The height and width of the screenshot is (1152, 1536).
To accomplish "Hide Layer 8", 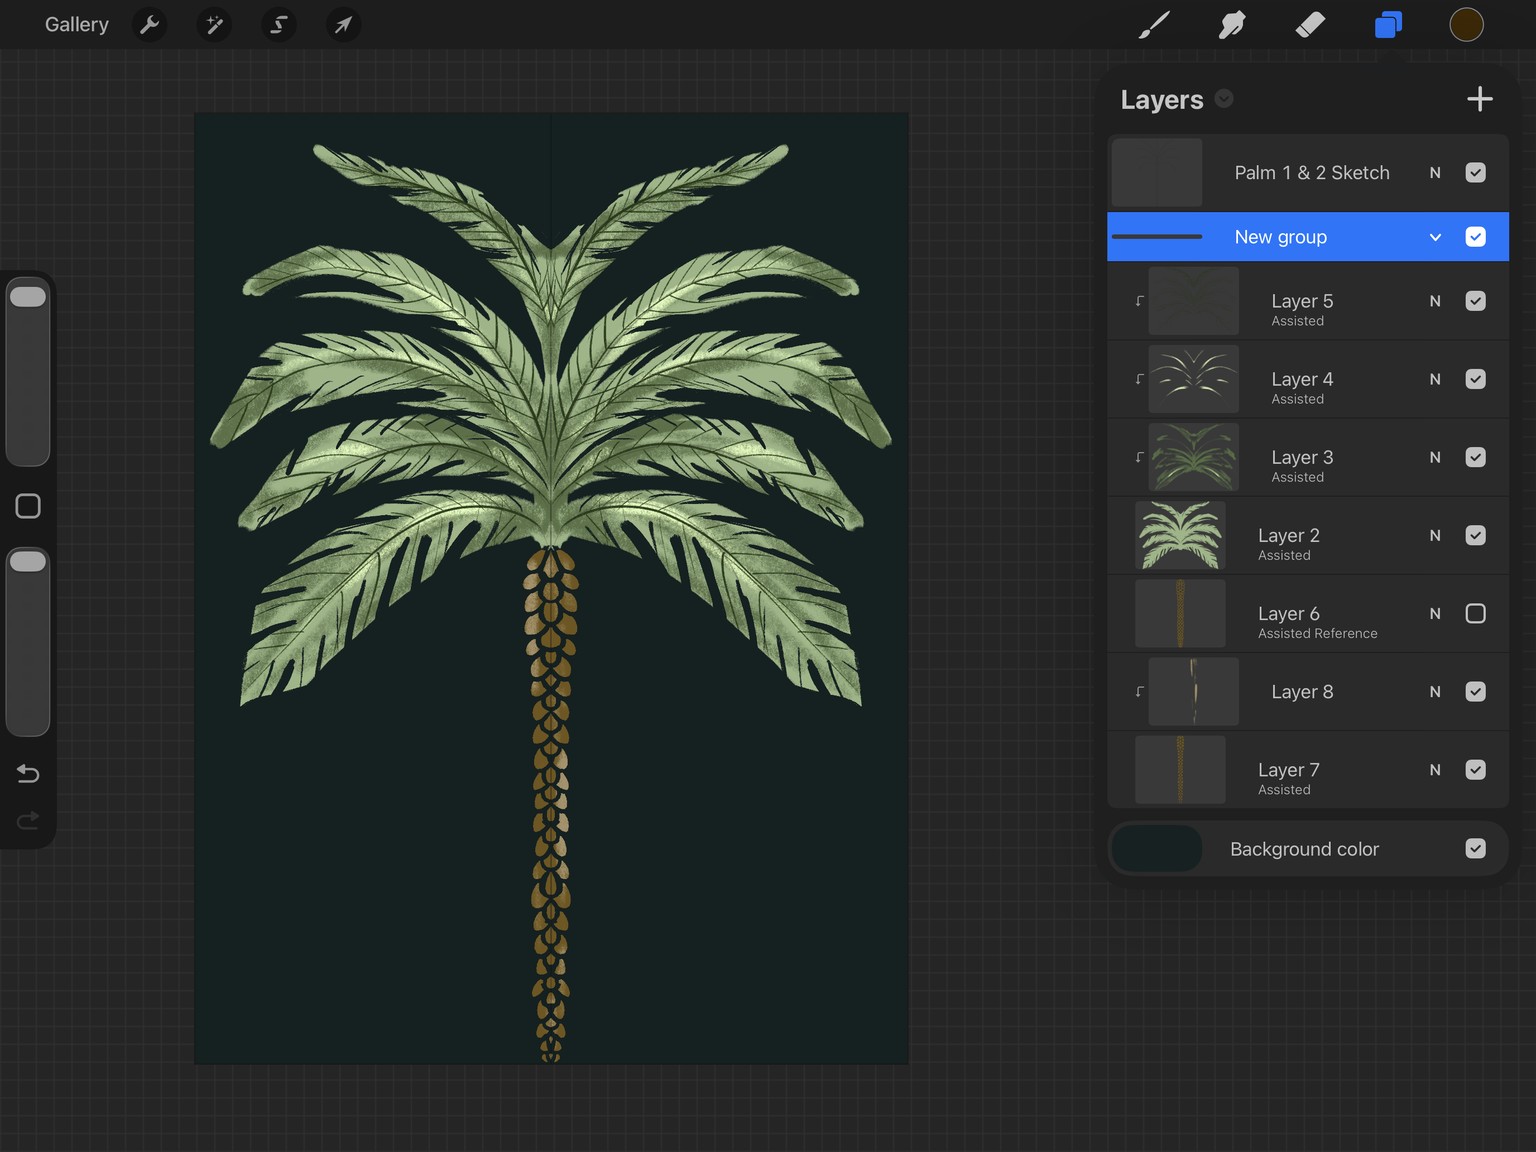I will coord(1475,691).
